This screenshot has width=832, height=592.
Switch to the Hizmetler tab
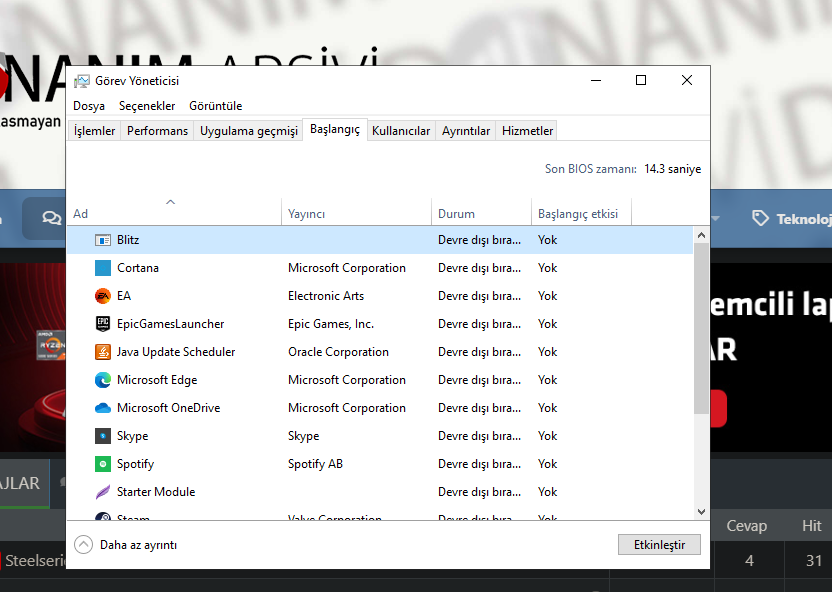(527, 130)
